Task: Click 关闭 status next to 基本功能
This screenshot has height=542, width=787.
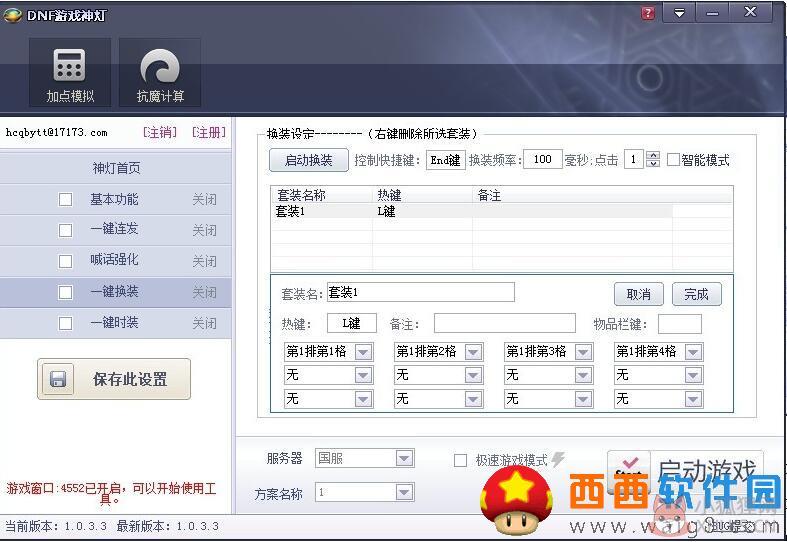Action: 204,200
